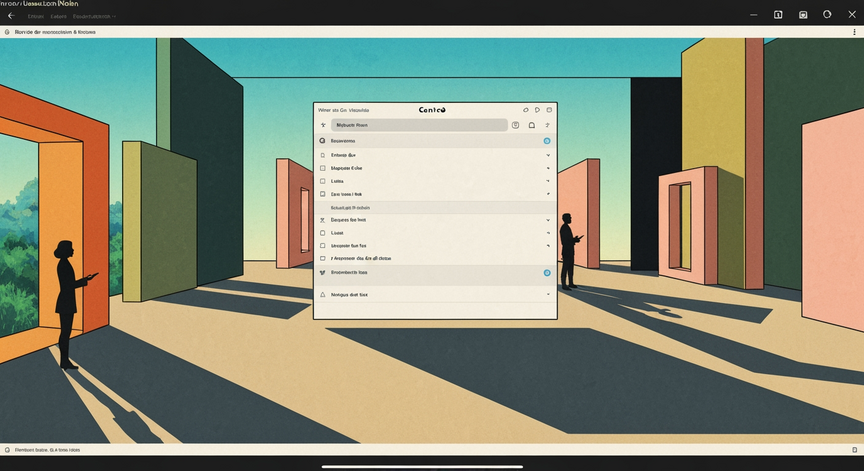
Task: Click the leaf-like icon on lower highlighted row
Action: 322,273
